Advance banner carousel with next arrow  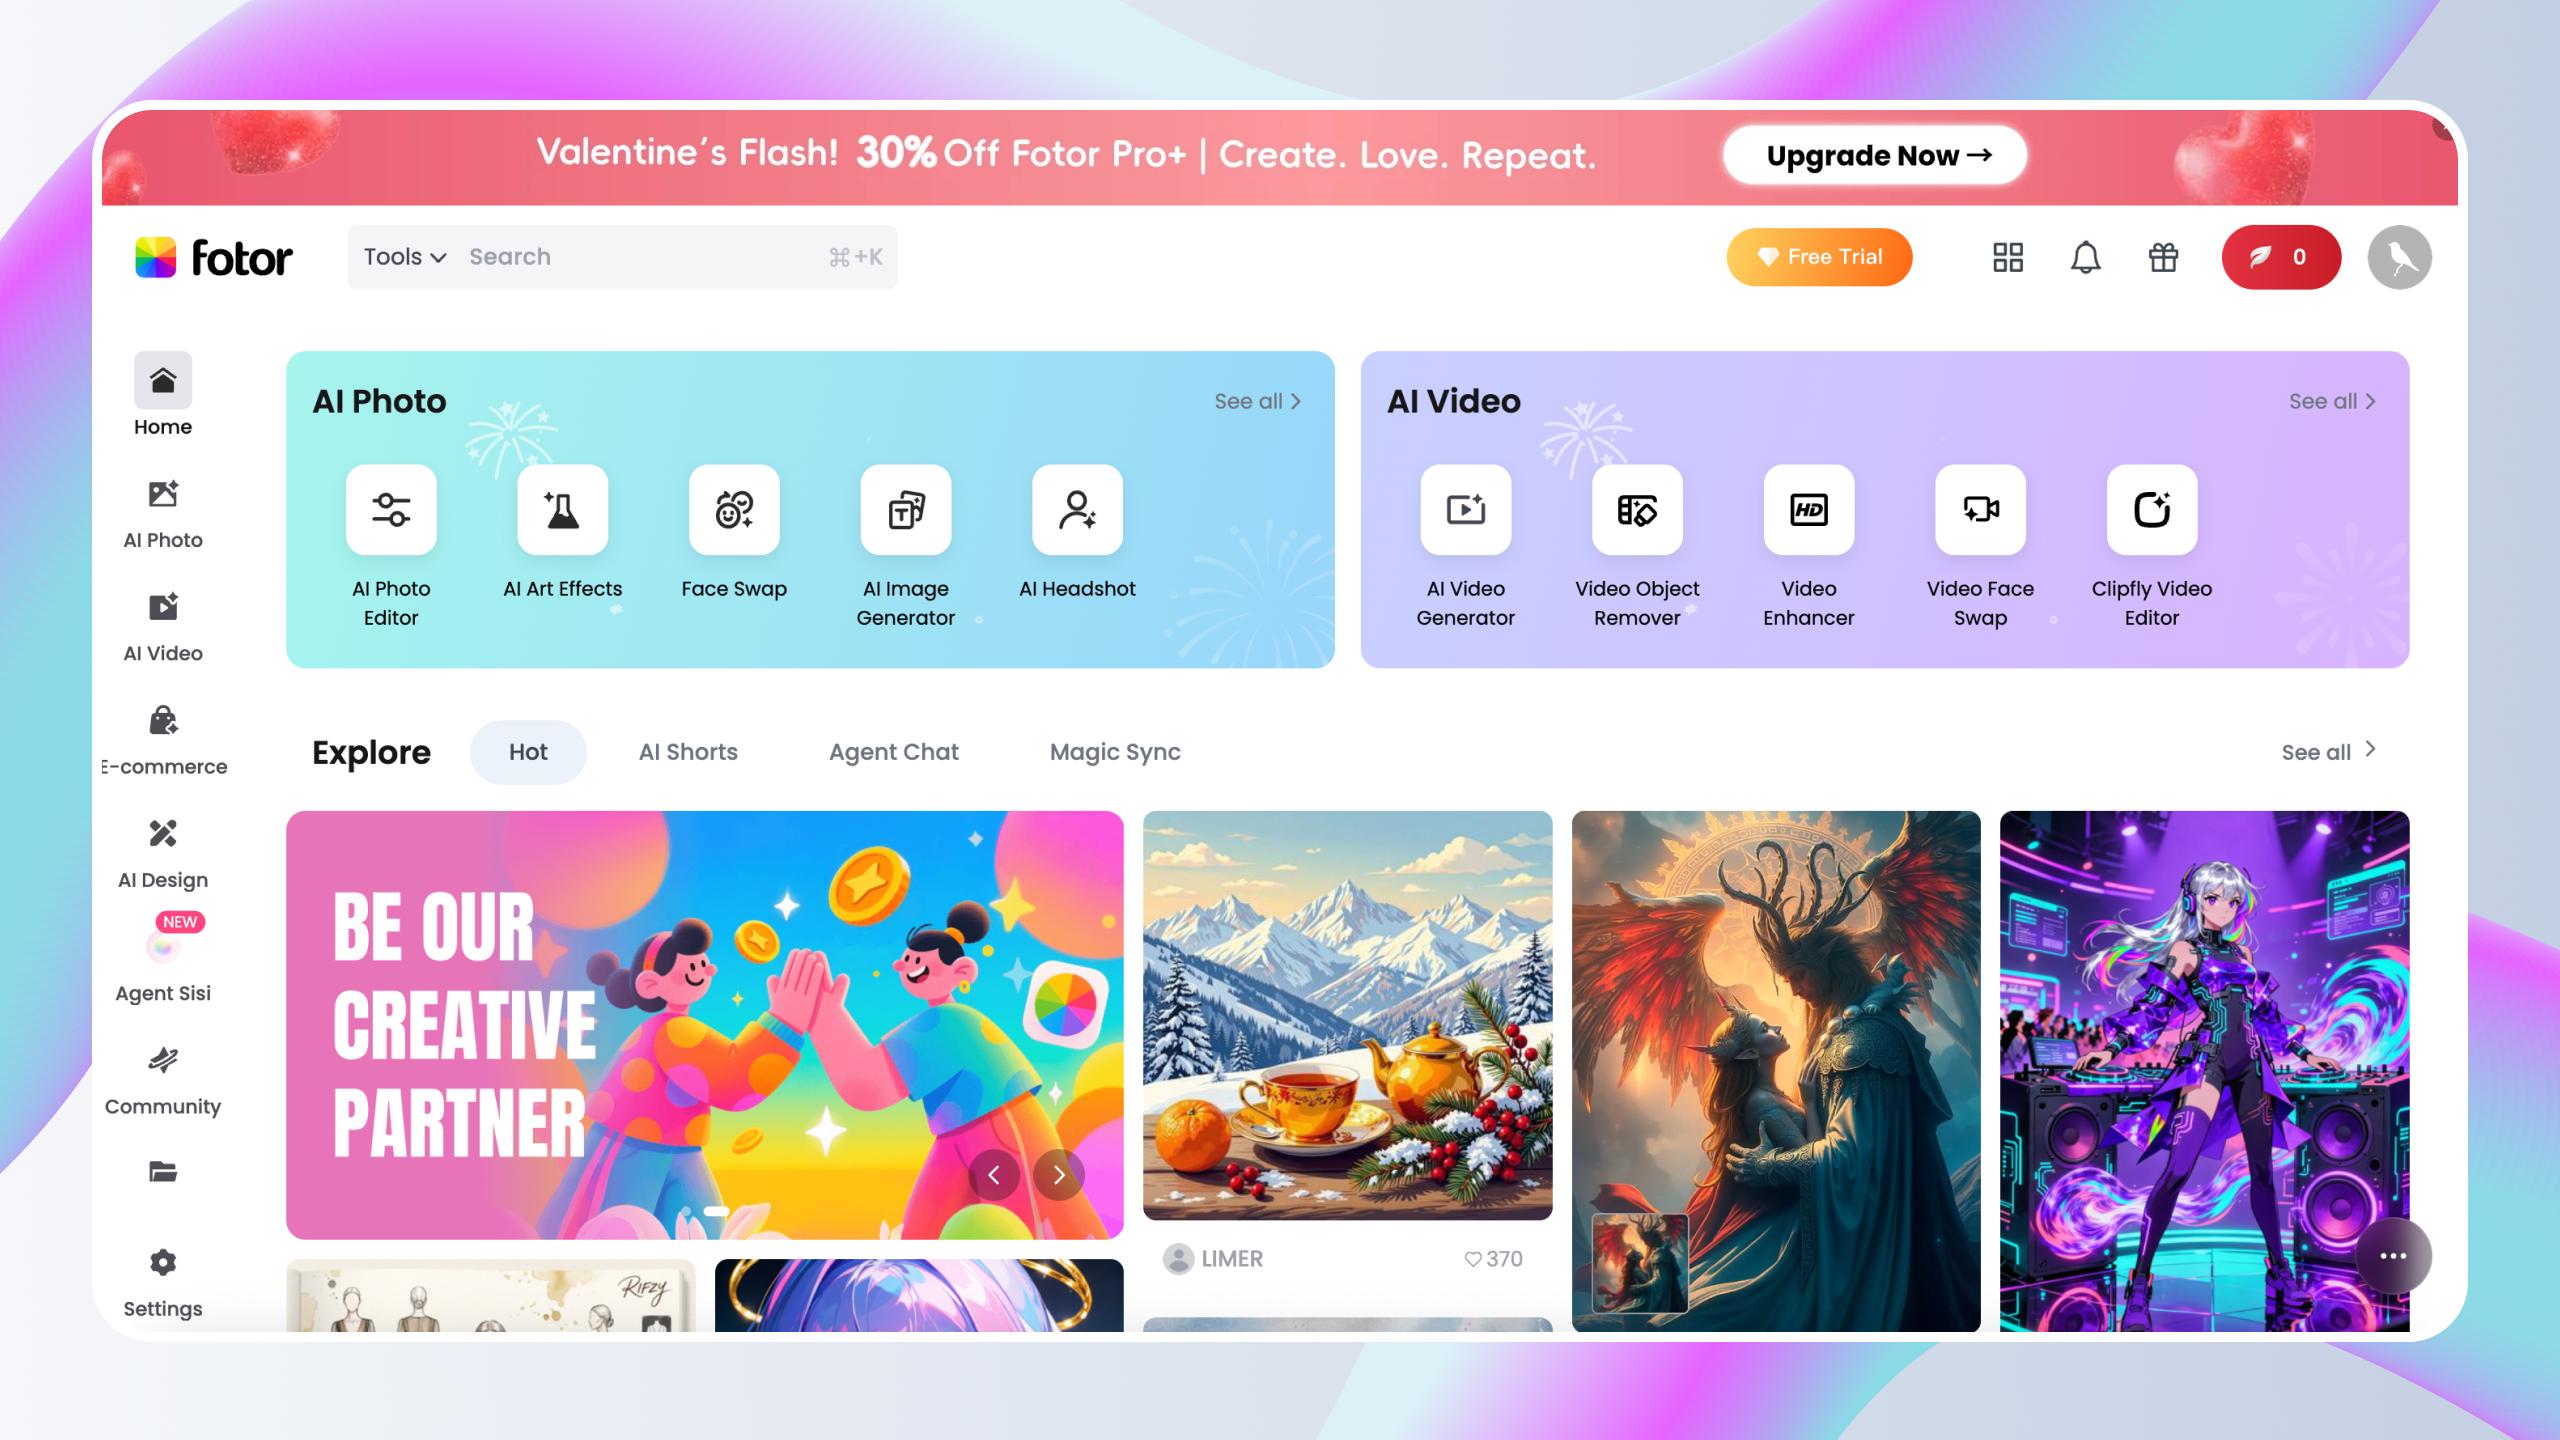[1059, 1175]
